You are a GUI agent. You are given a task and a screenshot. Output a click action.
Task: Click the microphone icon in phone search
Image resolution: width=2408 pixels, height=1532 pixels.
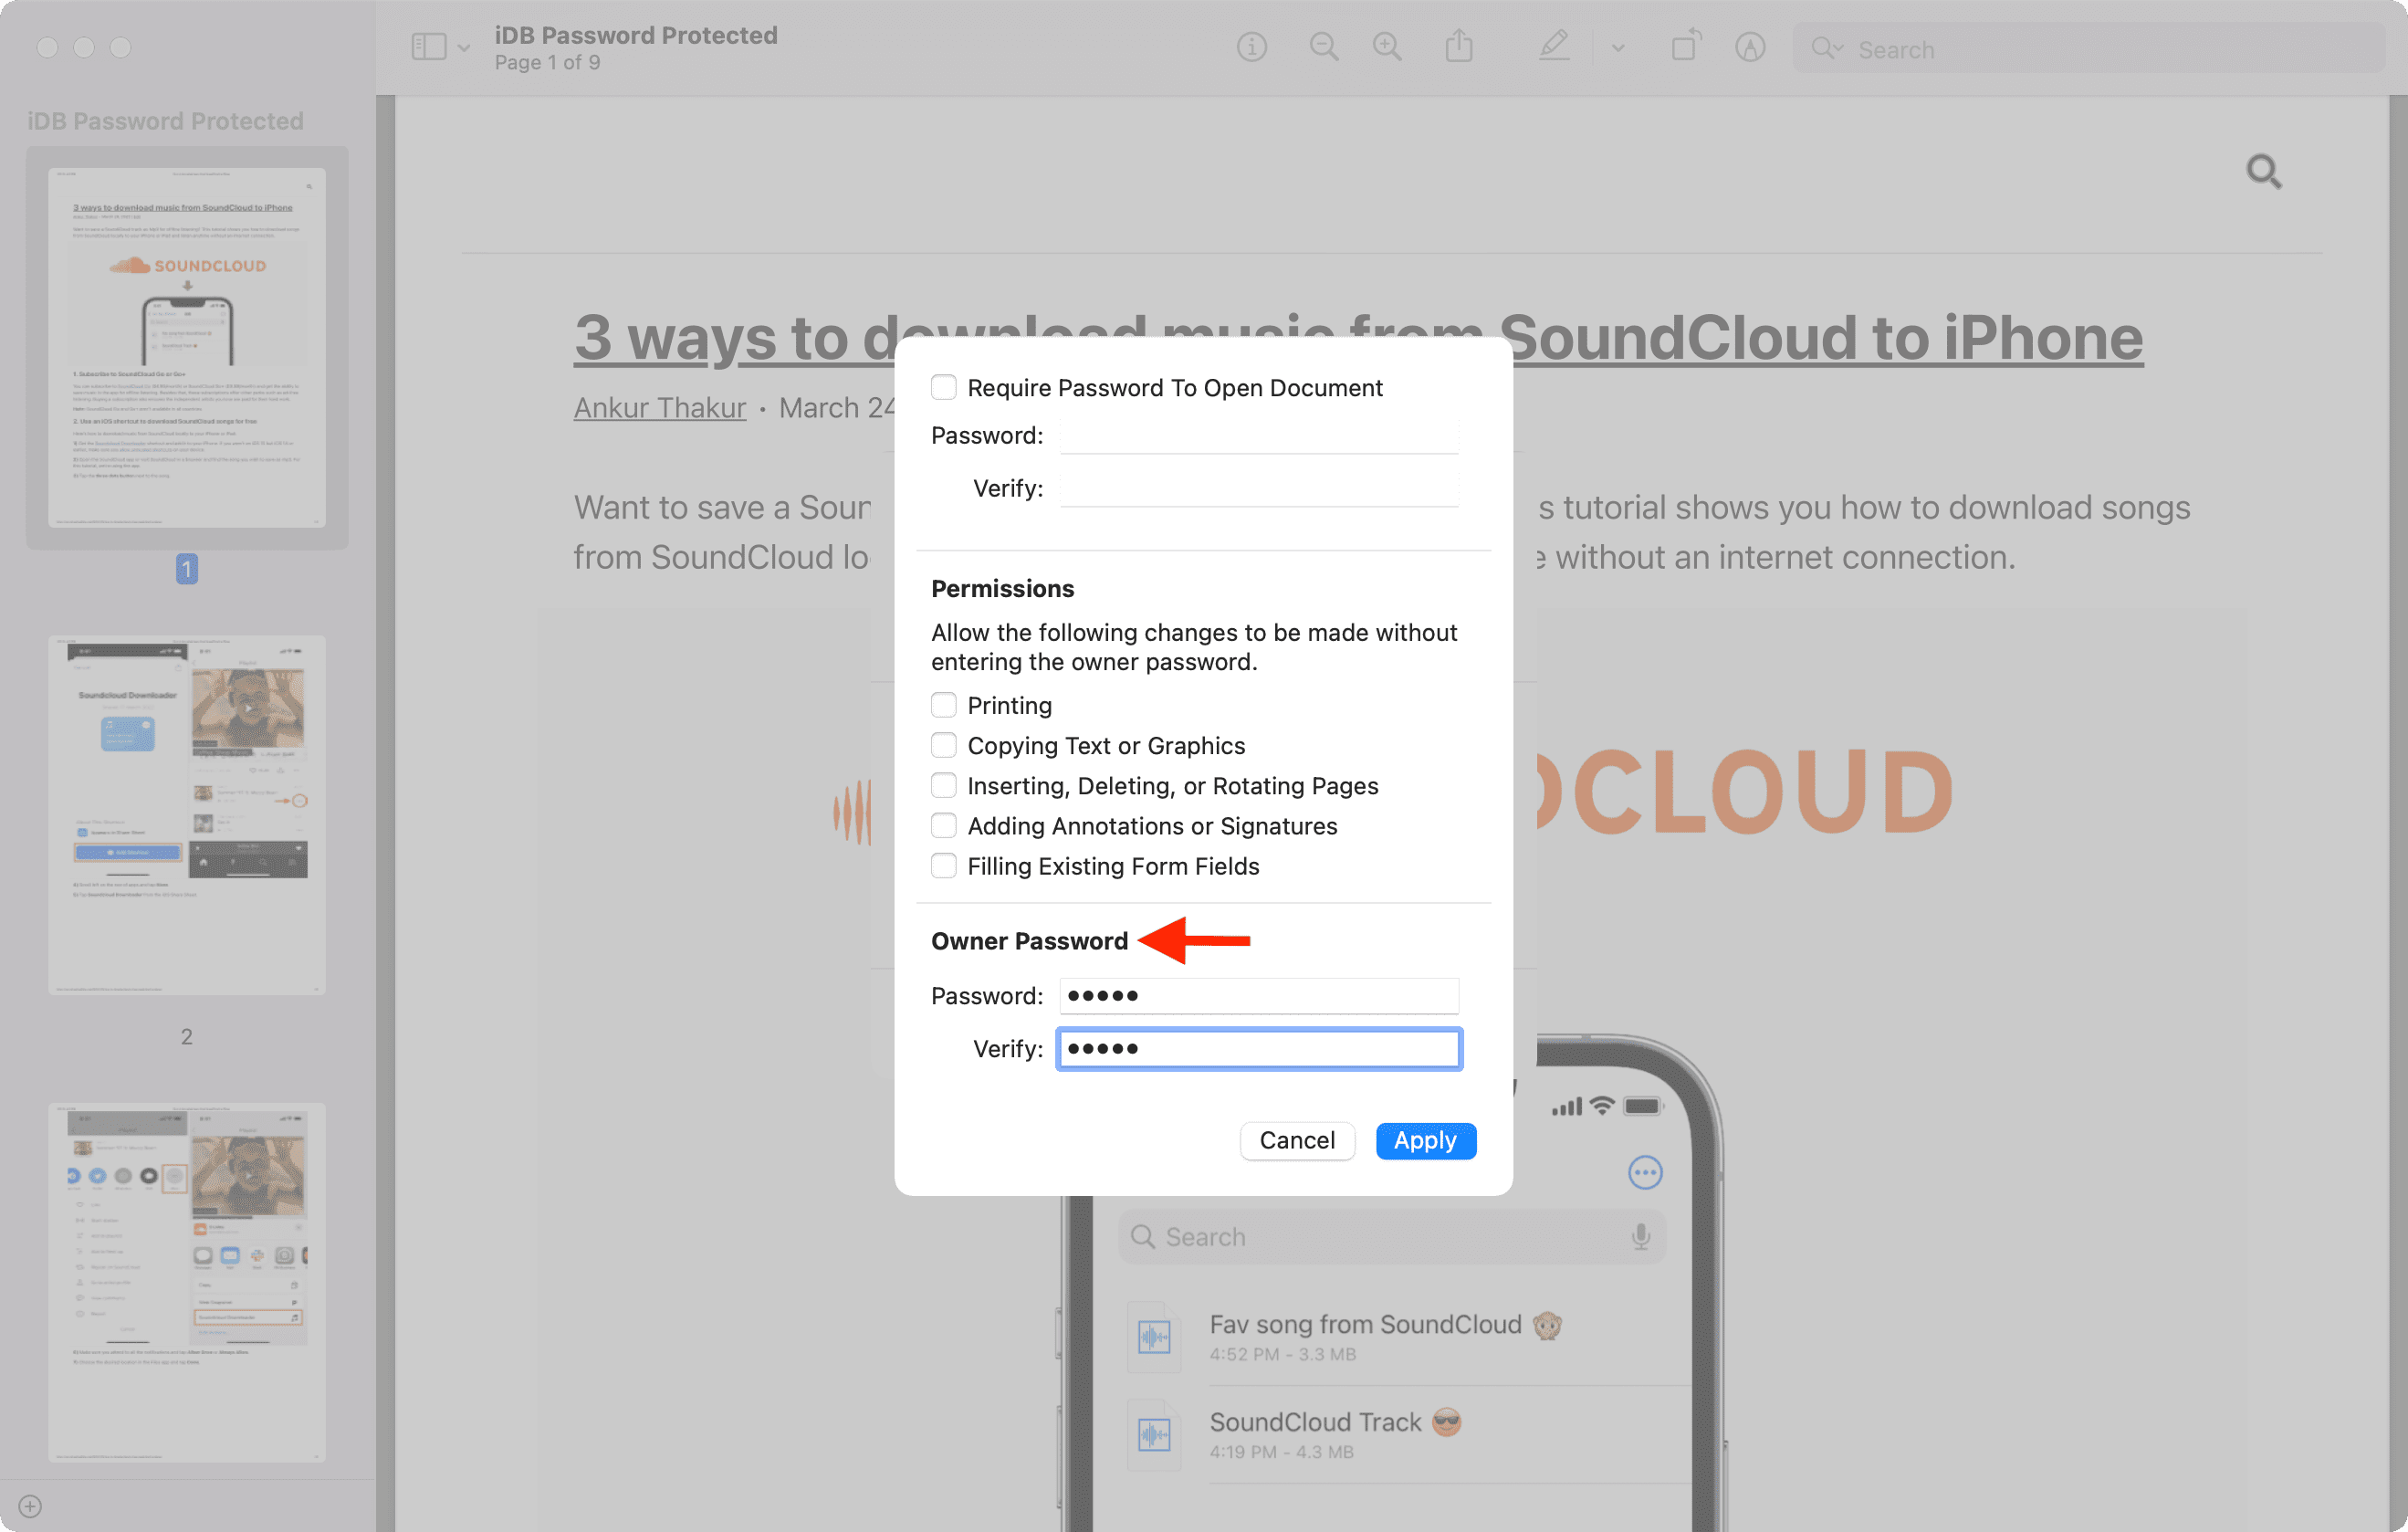pos(1641,1237)
